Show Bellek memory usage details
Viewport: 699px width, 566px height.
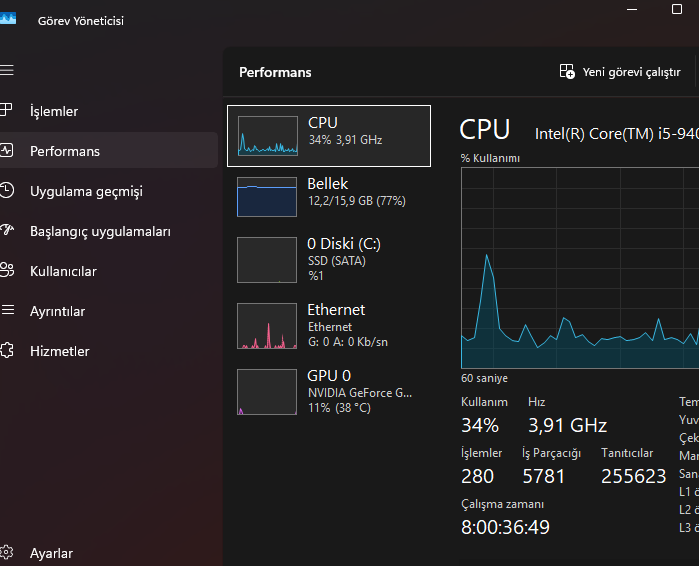click(x=329, y=196)
